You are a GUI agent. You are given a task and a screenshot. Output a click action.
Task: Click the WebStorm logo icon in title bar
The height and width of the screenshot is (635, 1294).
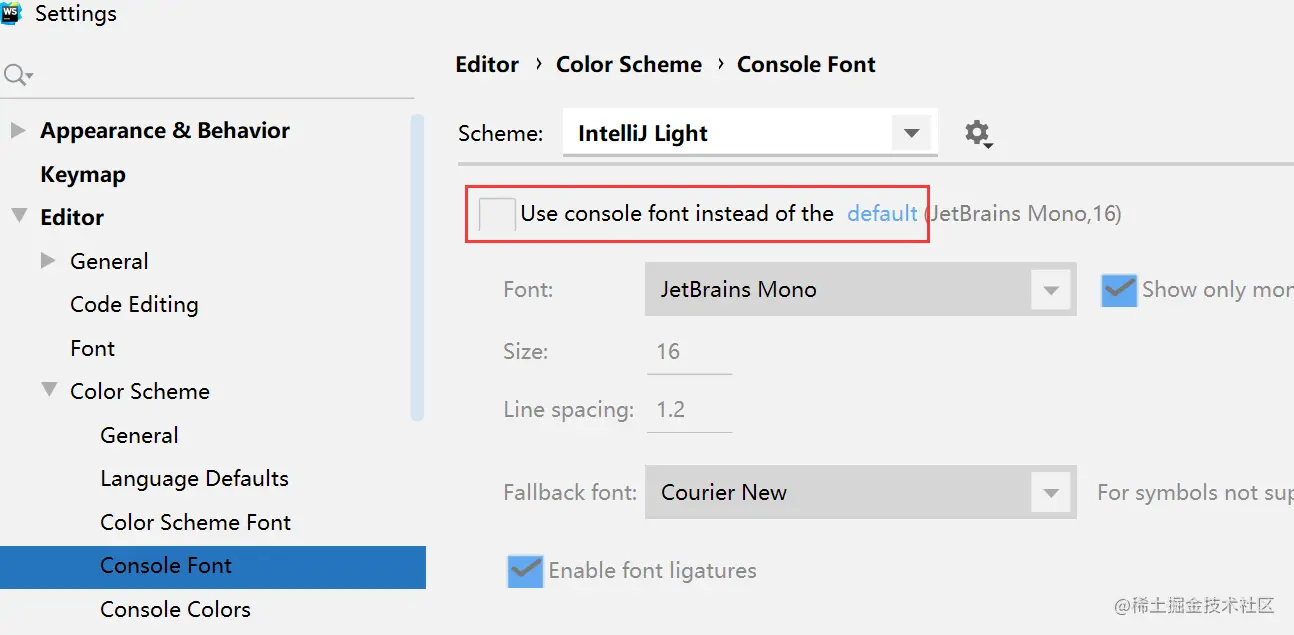[11, 13]
